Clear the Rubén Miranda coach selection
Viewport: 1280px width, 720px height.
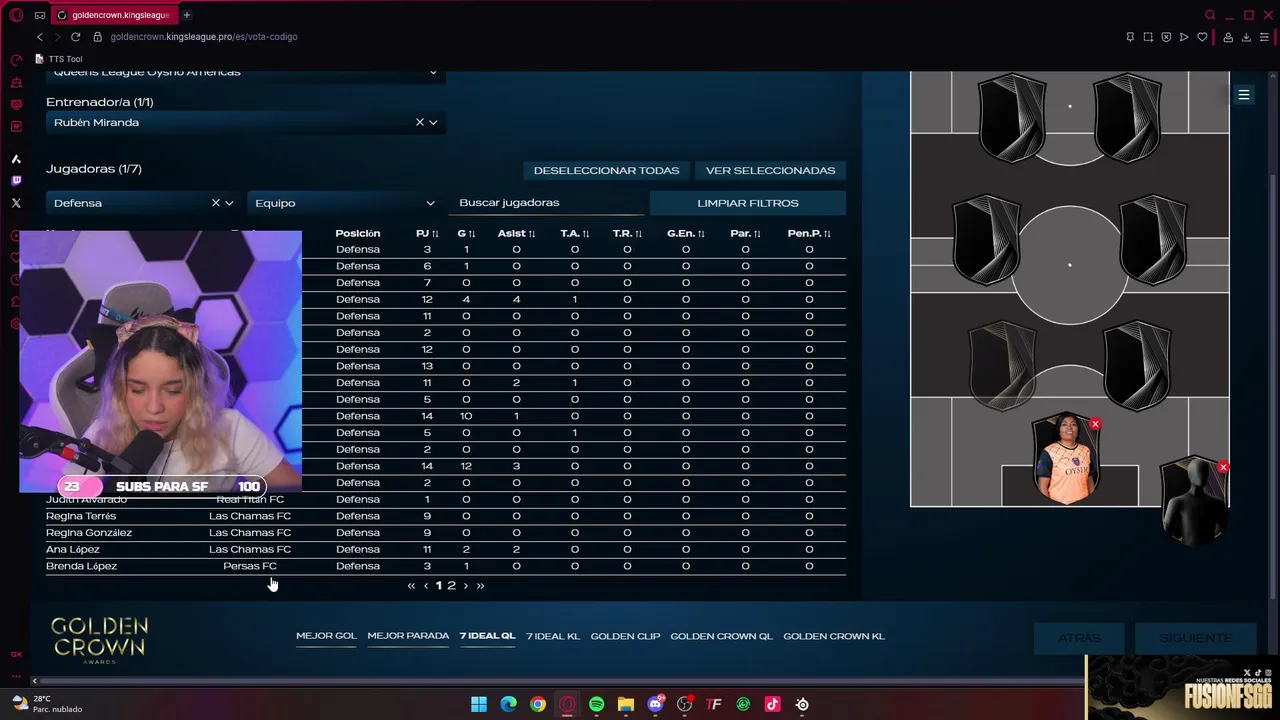(x=420, y=122)
